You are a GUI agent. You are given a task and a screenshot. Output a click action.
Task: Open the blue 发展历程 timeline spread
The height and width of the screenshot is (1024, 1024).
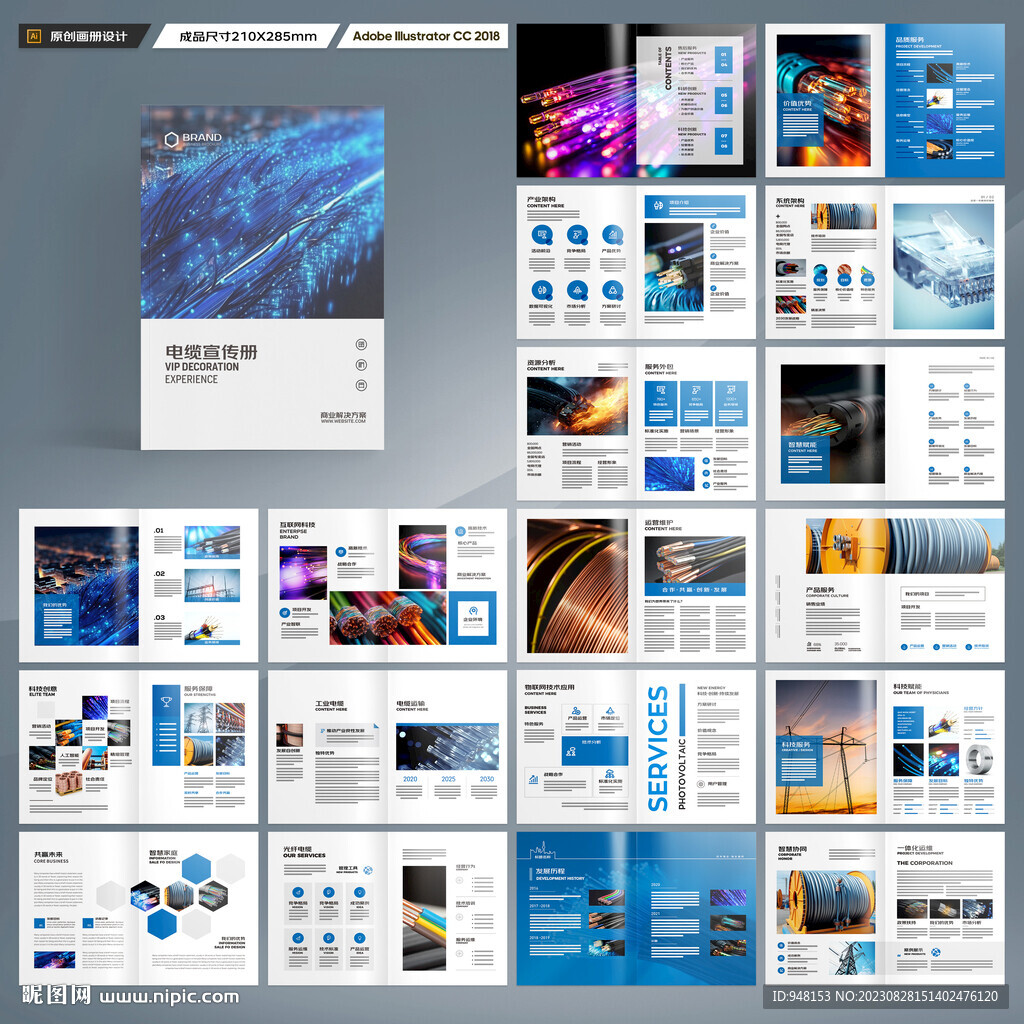(636, 908)
